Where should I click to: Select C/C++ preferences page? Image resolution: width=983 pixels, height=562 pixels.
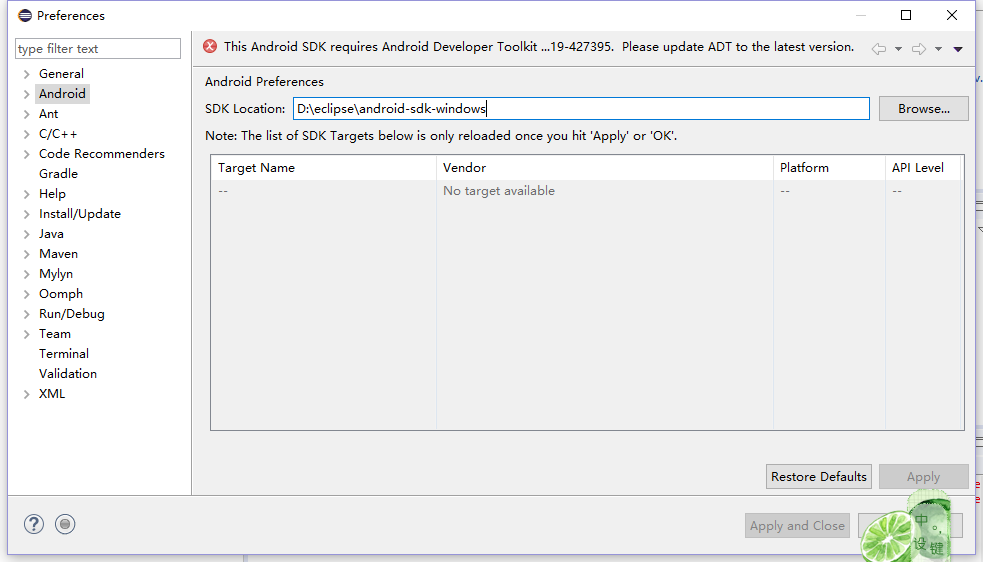(58, 134)
